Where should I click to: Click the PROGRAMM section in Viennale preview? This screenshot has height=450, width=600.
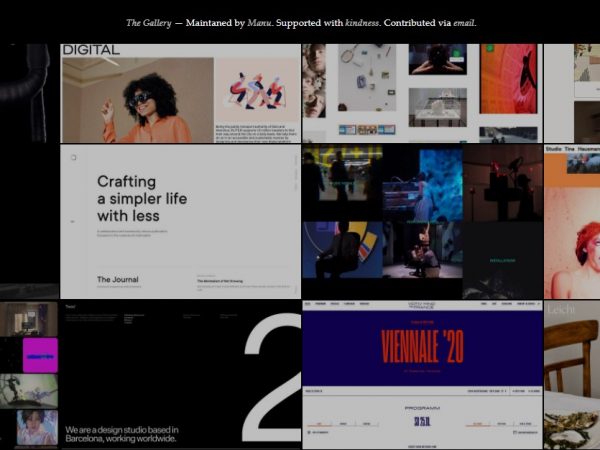pos(421,408)
